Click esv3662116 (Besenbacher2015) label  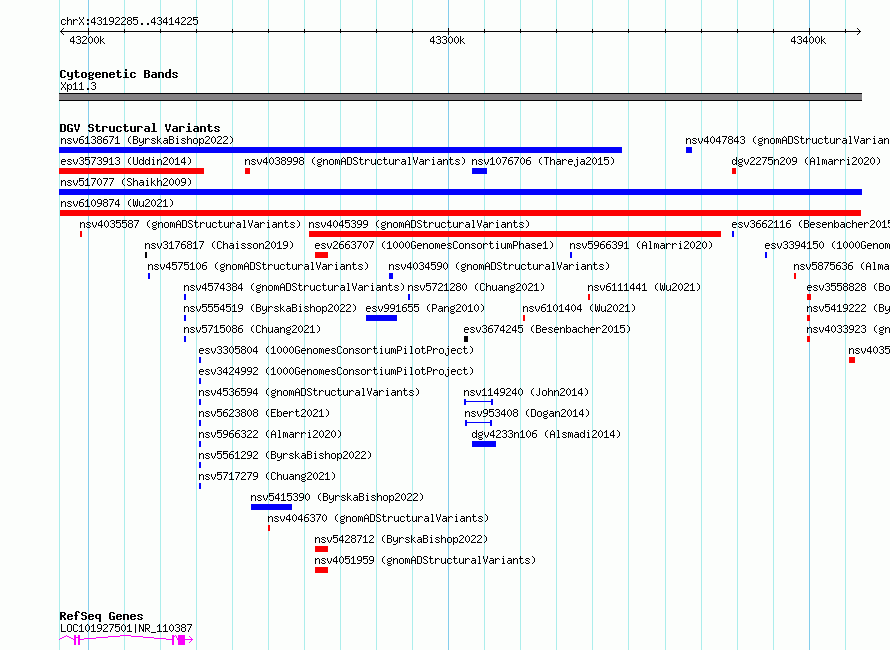pos(811,224)
